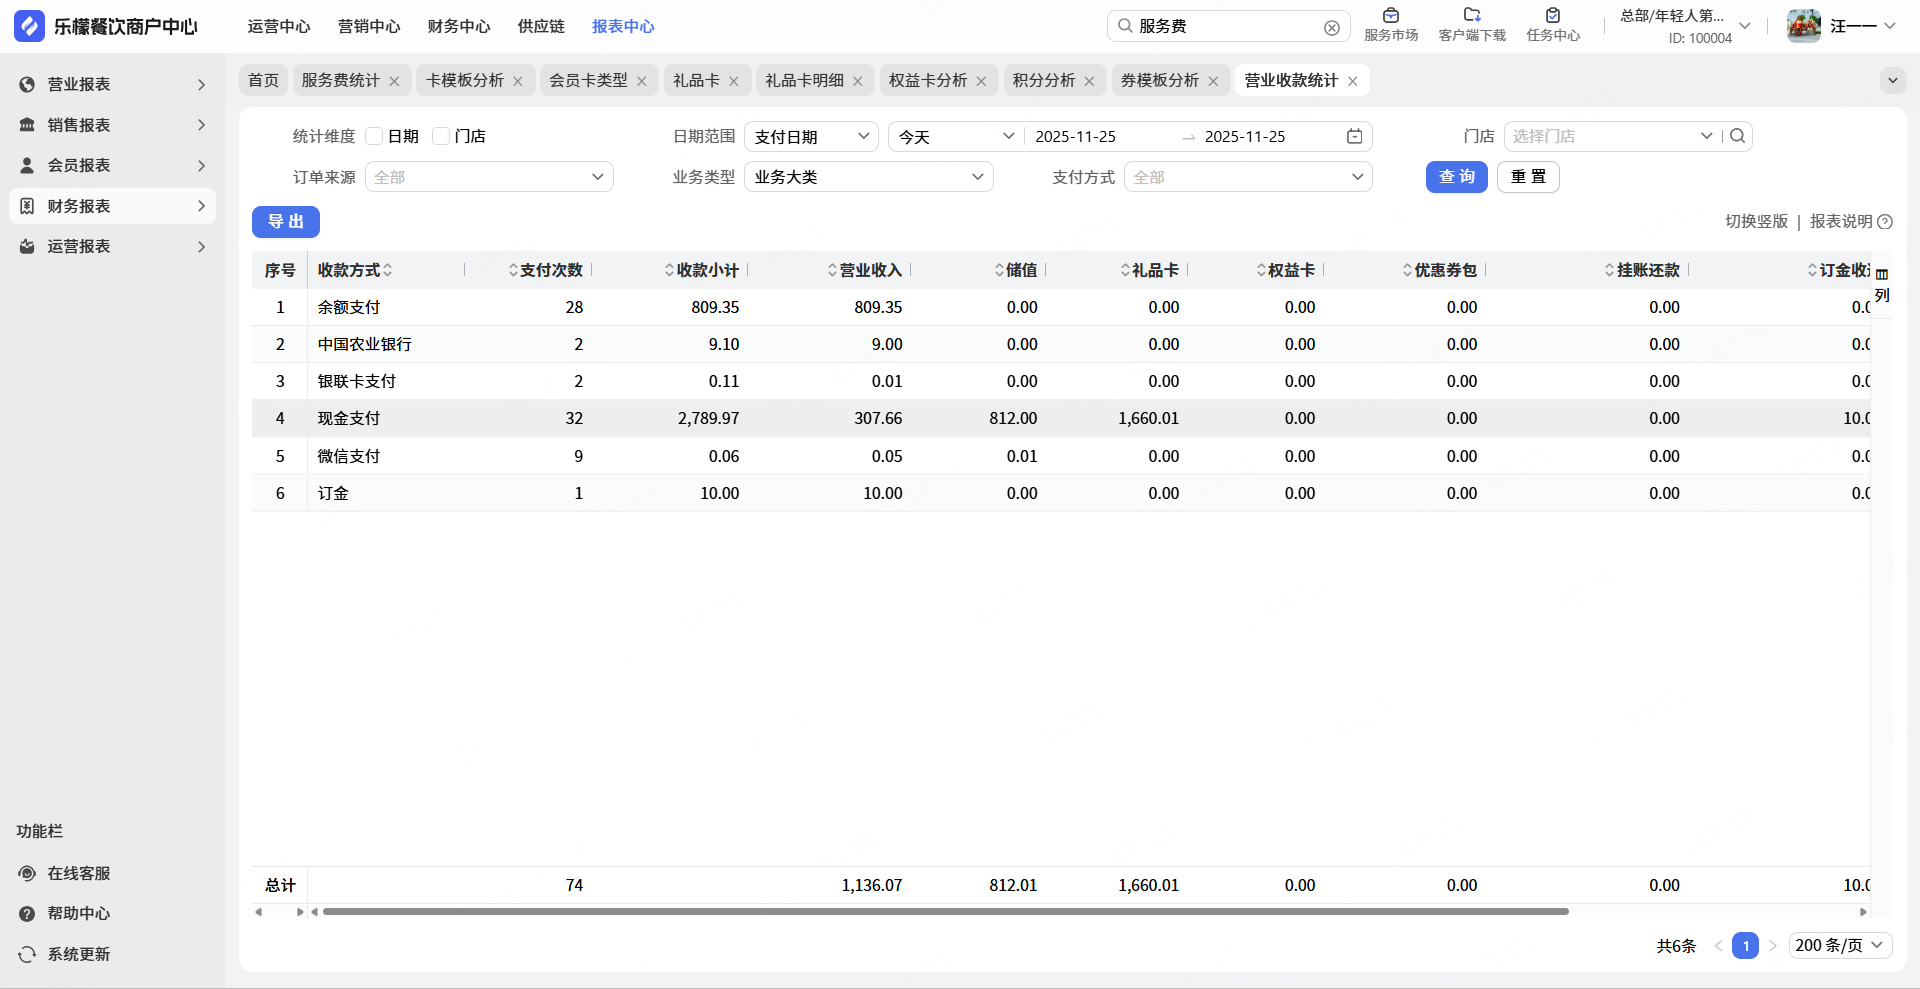This screenshot has width=1920, height=989.
Task: Click the 报表说明 help question icon
Action: (x=1885, y=222)
